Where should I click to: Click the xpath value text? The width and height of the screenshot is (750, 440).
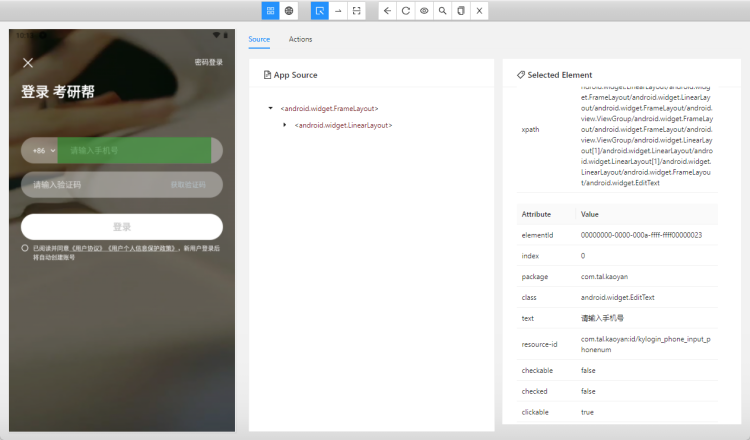[x=647, y=135]
